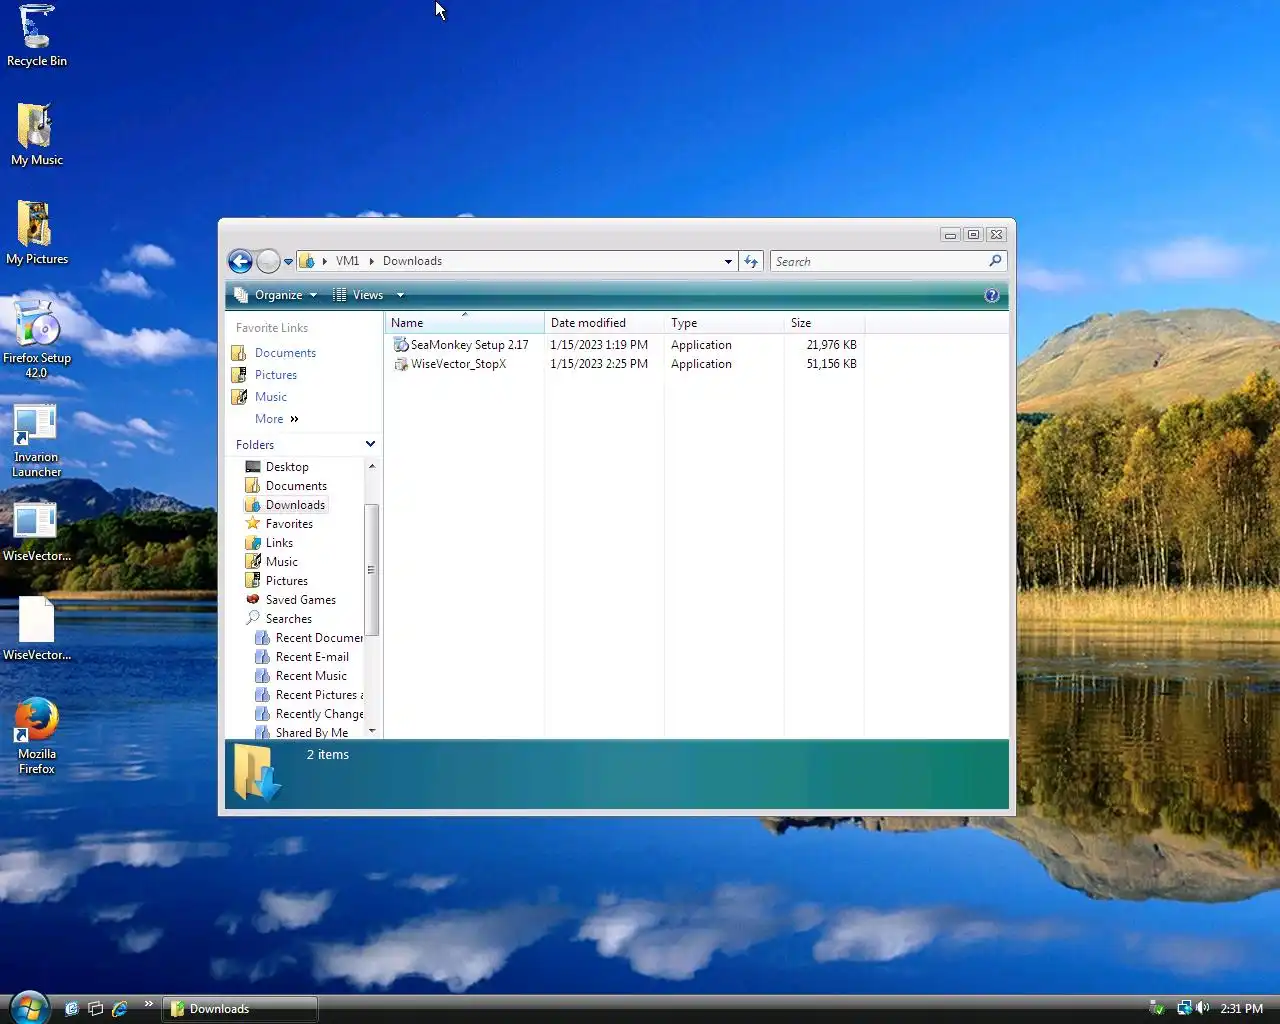Open the Music favorite link

point(271,397)
